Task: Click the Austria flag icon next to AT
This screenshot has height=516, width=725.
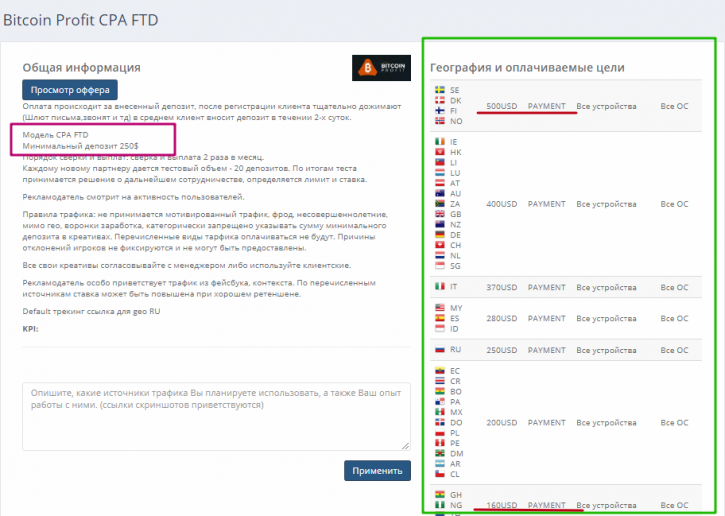Action: (440, 183)
